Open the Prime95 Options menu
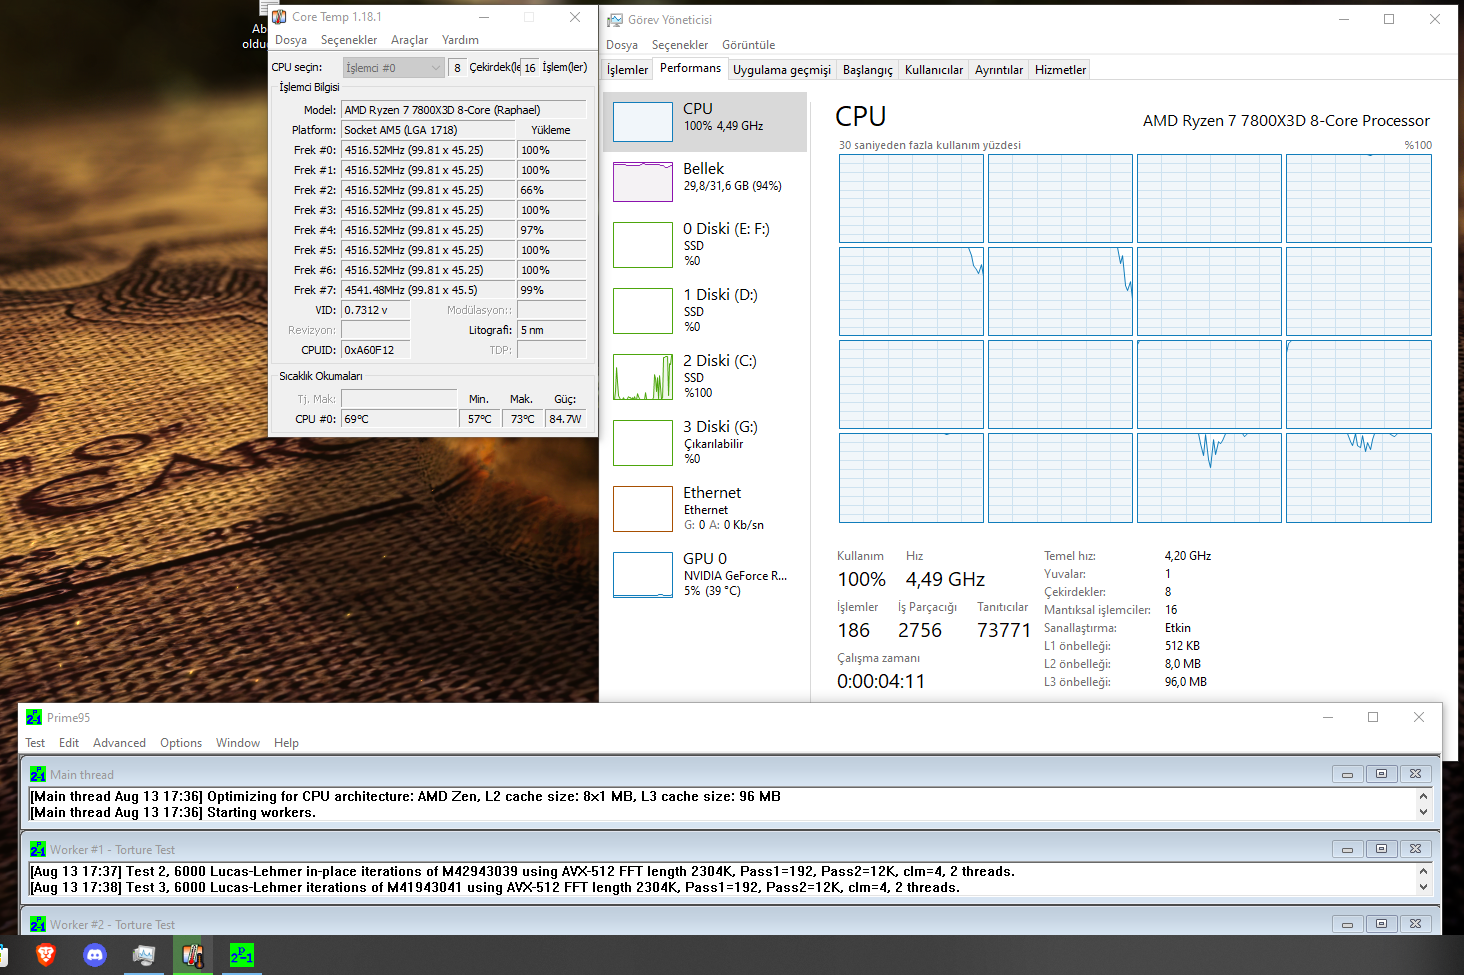1464x975 pixels. (181, 743)
